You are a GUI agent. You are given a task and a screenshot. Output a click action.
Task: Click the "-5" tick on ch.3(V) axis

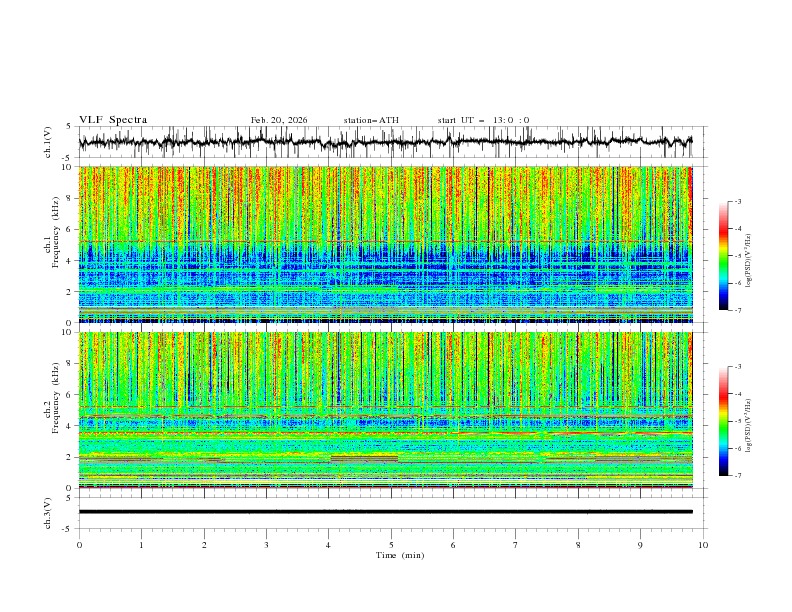click(x=68, y=529)
